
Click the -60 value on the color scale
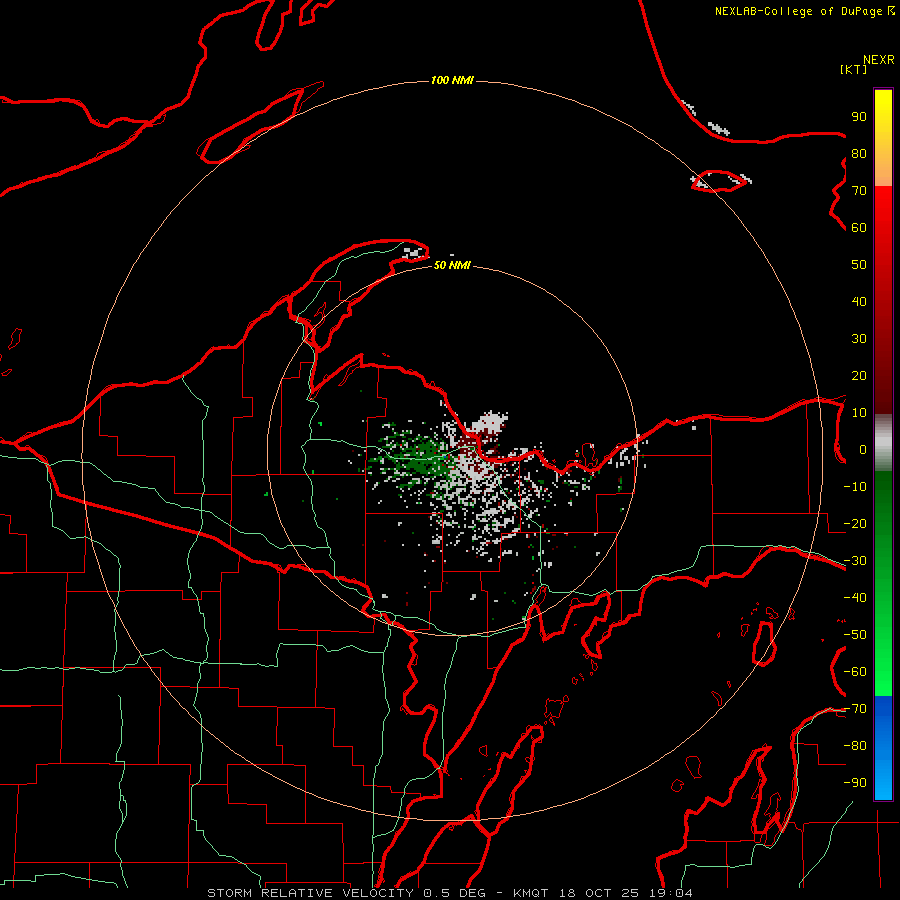(855, 672)
